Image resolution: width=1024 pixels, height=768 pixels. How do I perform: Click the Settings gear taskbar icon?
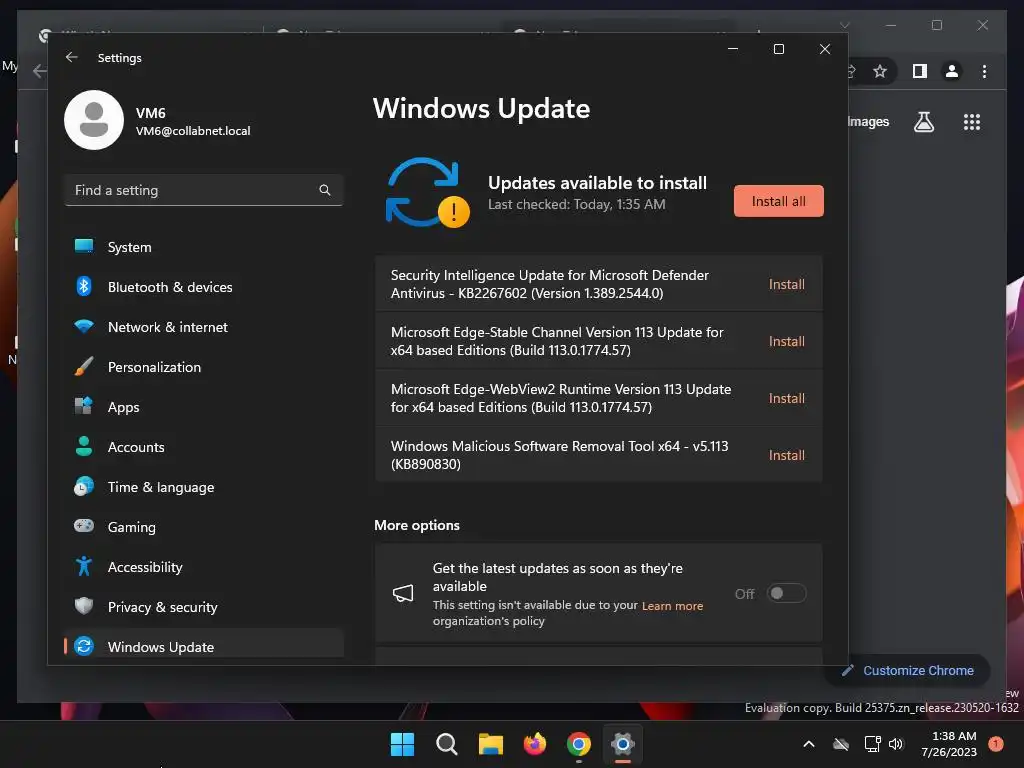pyautogui.click(x=623, y=744)
